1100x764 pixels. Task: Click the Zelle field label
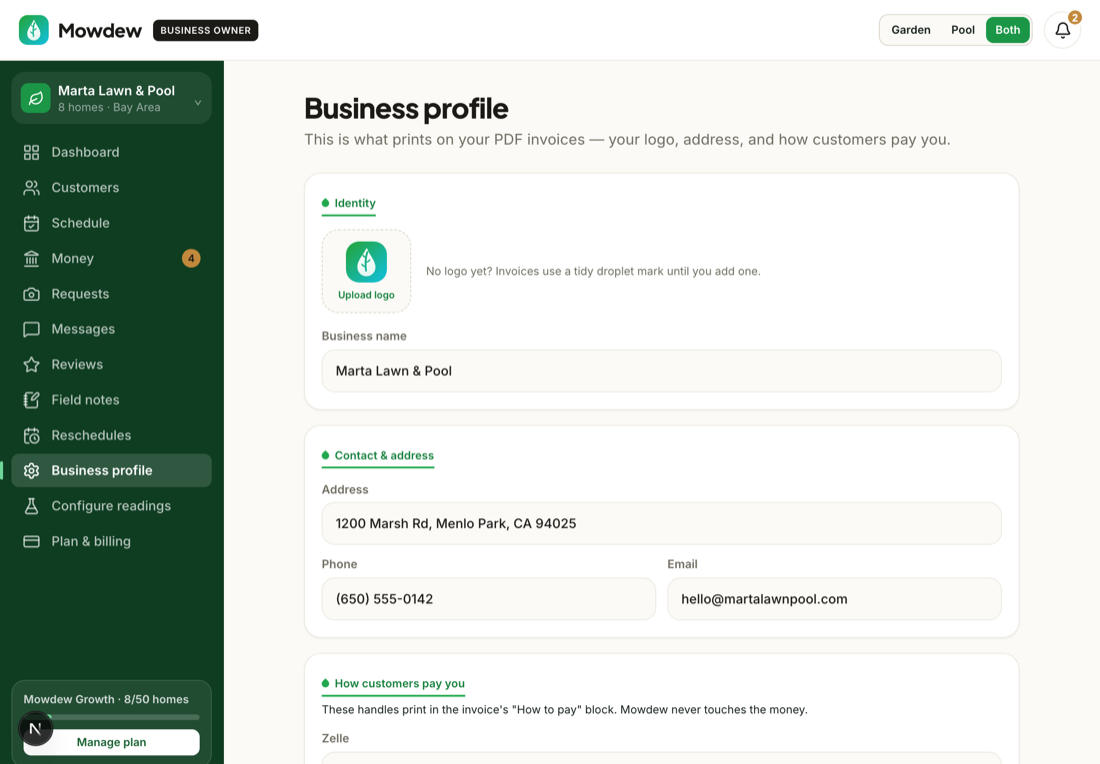pyautogui.click(x=335, y=739)
